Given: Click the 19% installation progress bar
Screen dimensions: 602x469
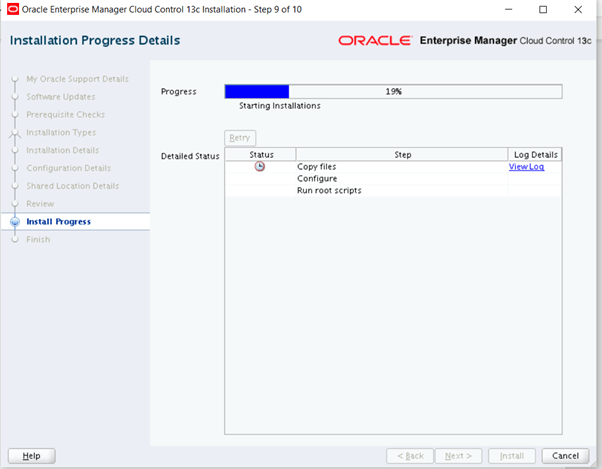Looking at the screenshot, I should pos(393,91).
